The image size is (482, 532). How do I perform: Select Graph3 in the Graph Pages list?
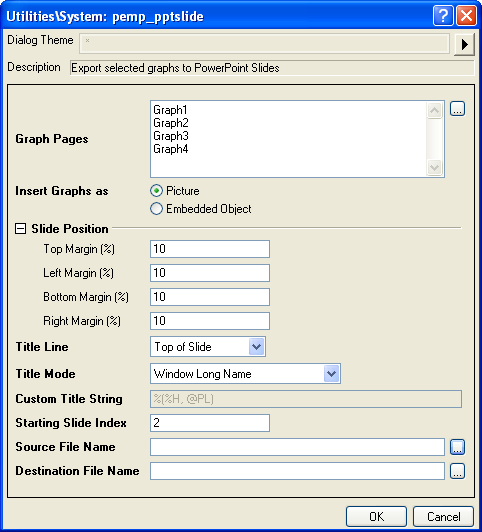tap(171, 136)
